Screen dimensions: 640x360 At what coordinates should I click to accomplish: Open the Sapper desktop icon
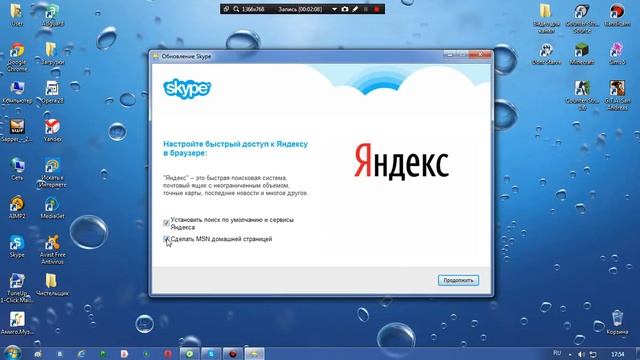pos(17,131)
